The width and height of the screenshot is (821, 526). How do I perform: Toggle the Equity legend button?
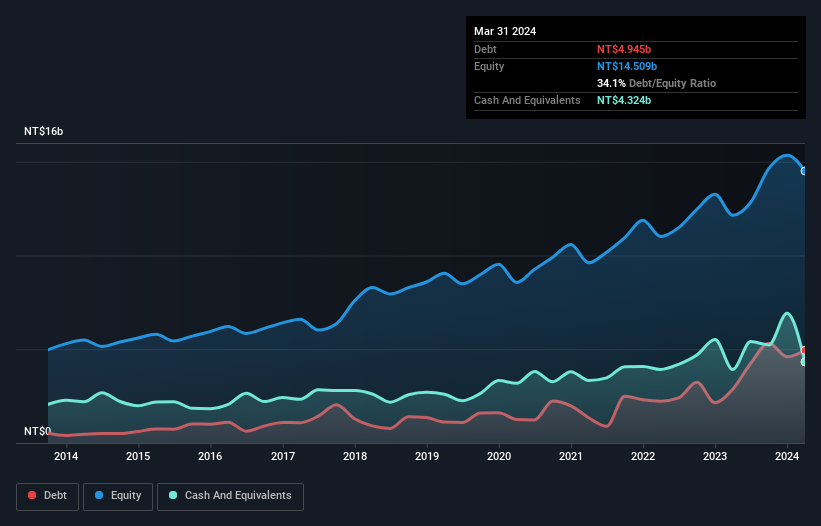(x=118, y=496)
